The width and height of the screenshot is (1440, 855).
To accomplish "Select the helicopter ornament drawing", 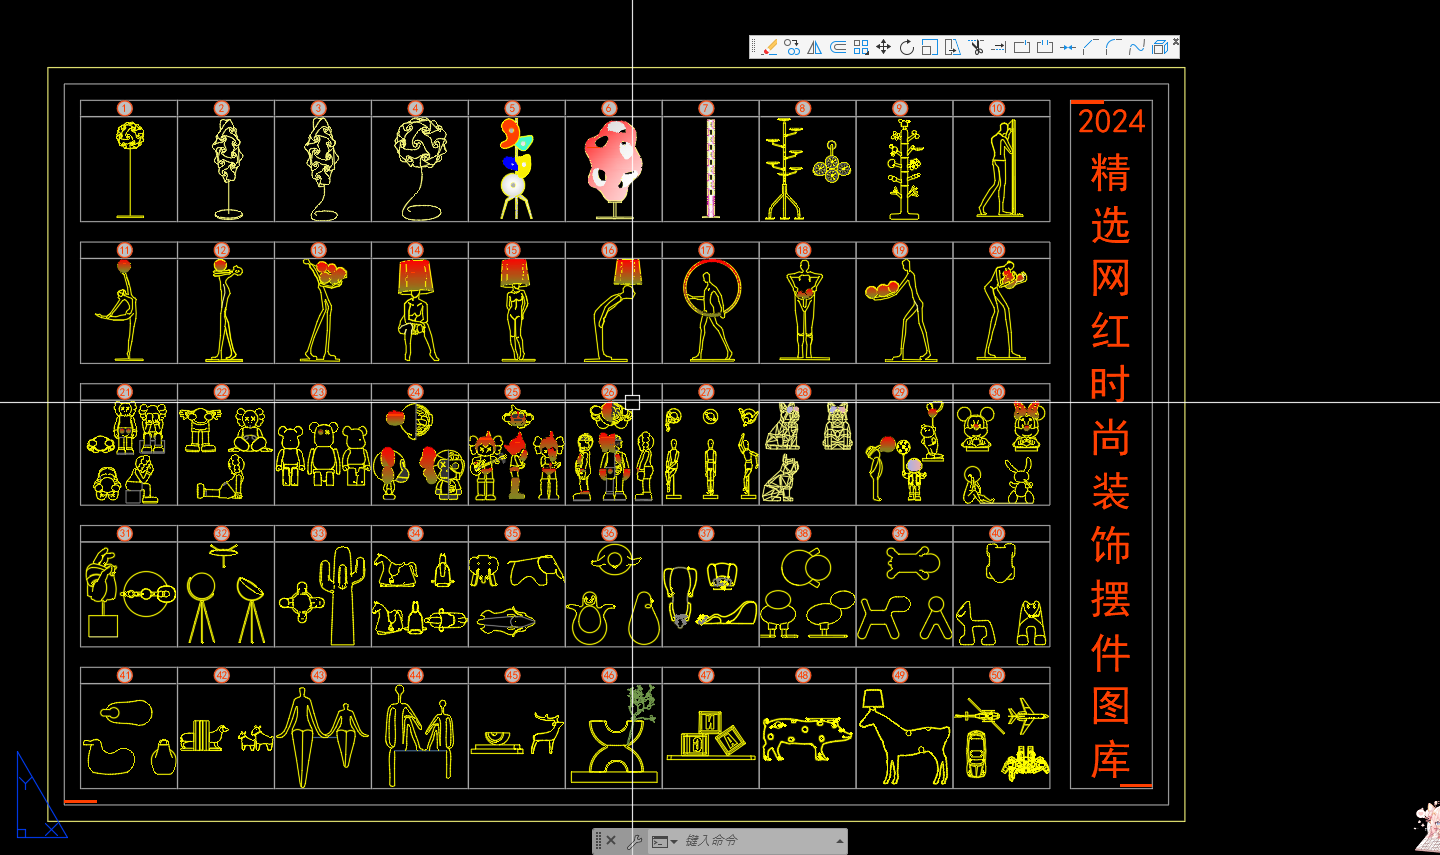I will (x=980, y=714).
